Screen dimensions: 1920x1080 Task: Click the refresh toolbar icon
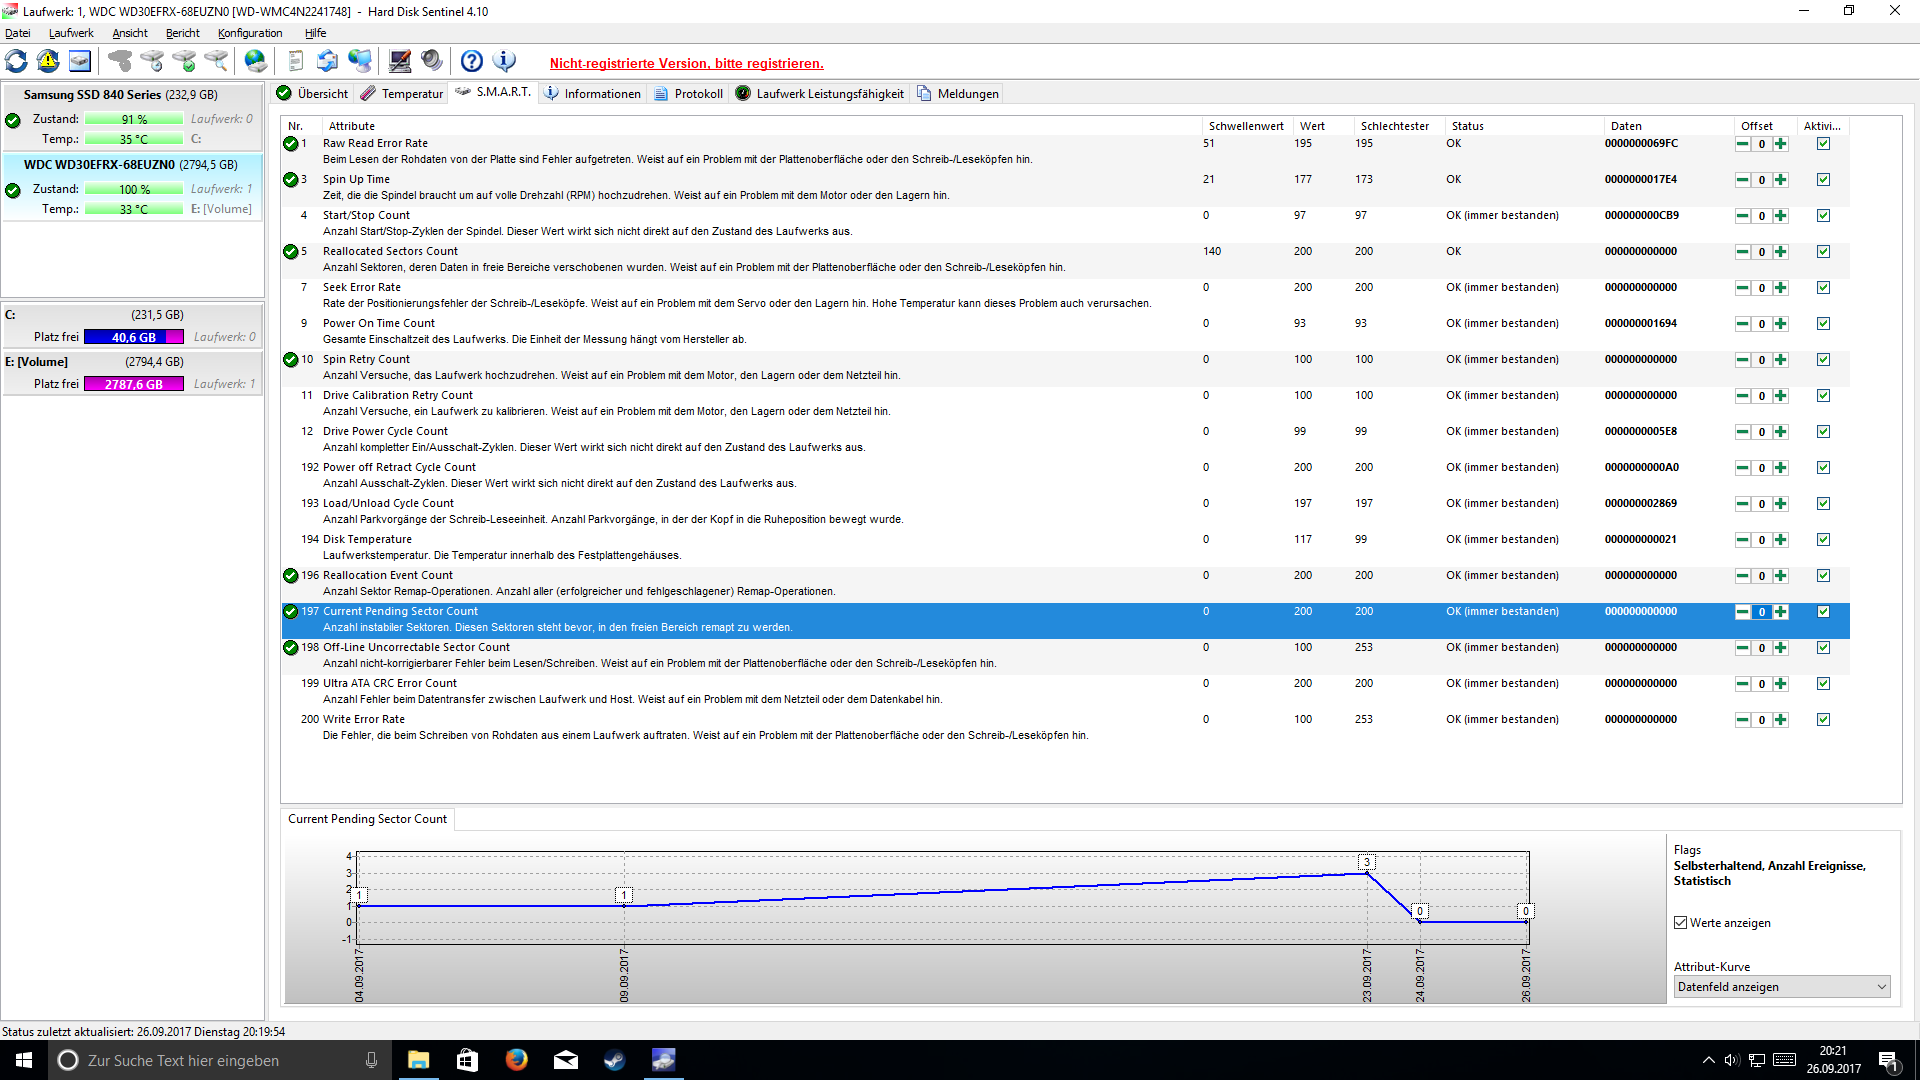click(x=17, y=62)
